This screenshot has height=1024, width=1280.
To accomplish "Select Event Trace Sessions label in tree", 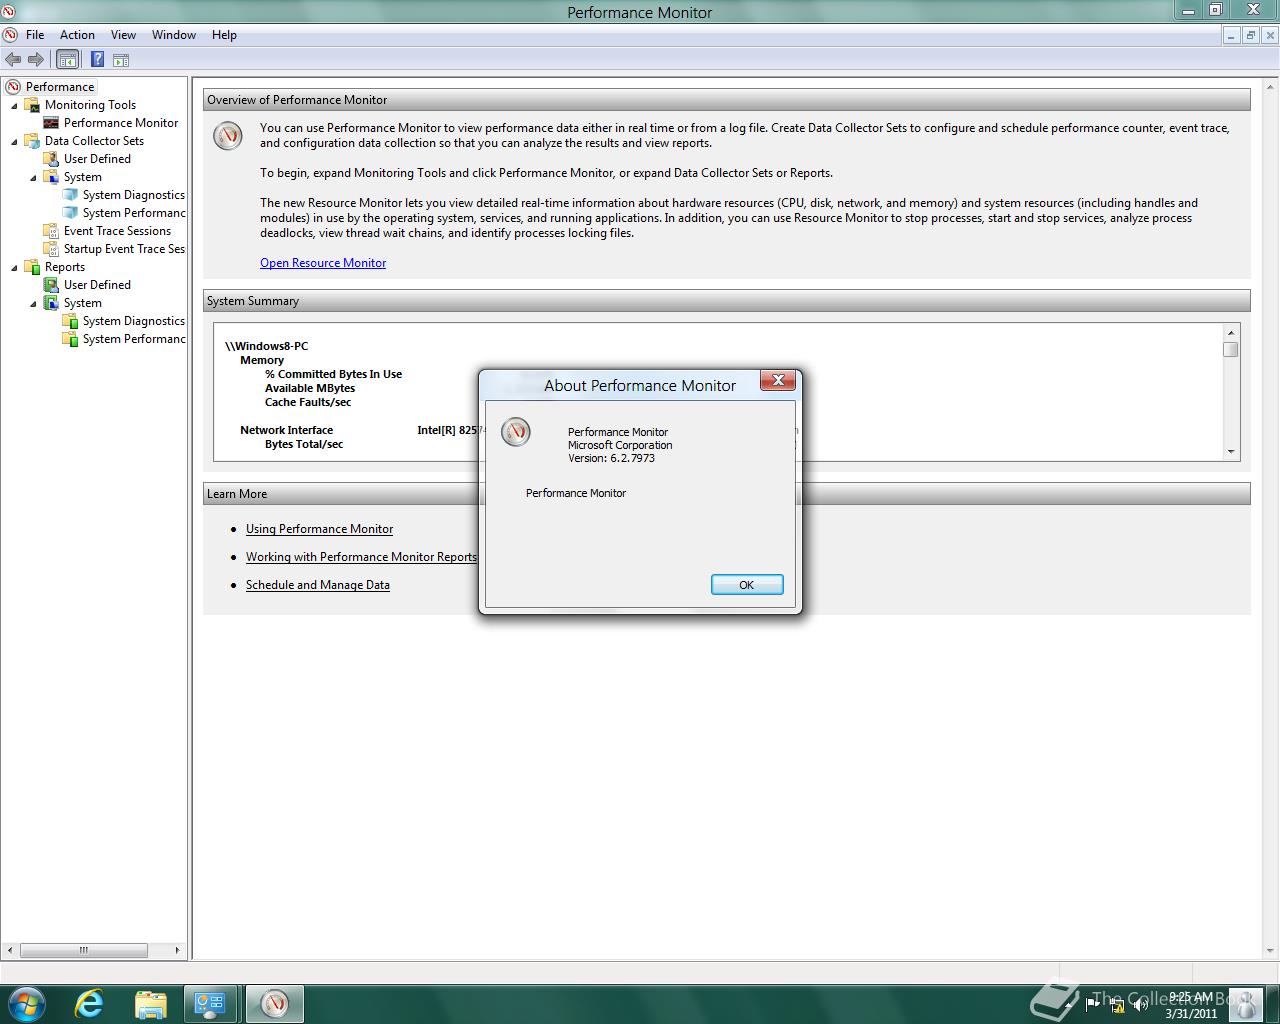I will click(118, 231).
